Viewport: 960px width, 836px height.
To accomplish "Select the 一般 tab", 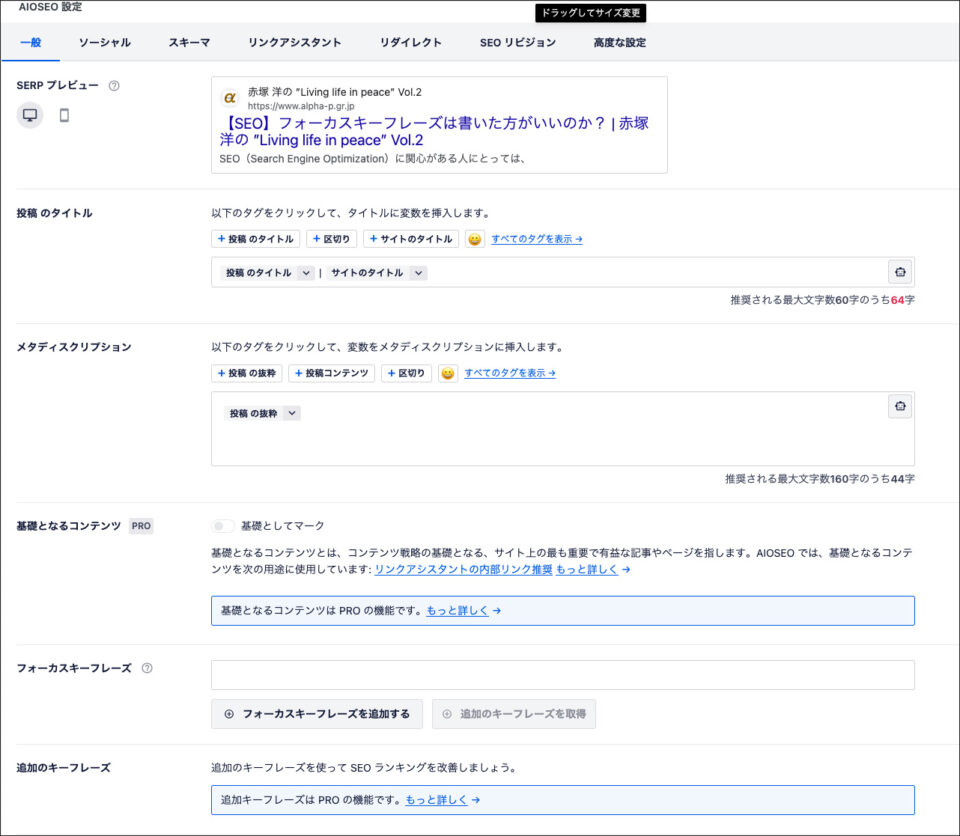I will tap(31, 42).
